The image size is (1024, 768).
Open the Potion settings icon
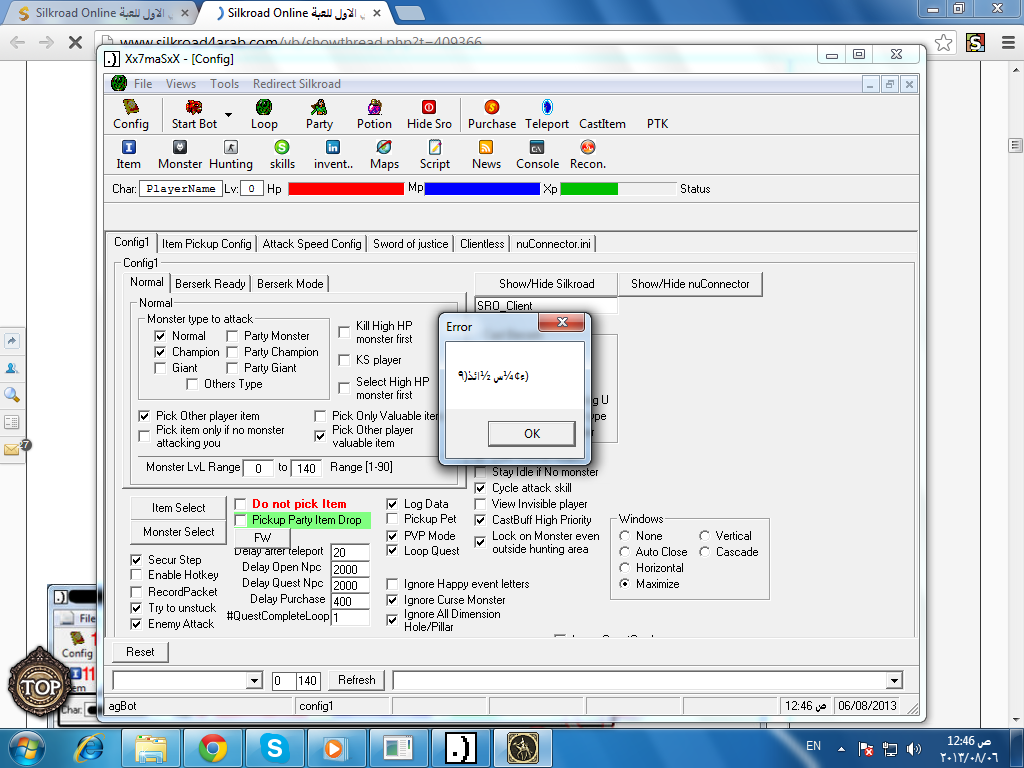point(374,114)
